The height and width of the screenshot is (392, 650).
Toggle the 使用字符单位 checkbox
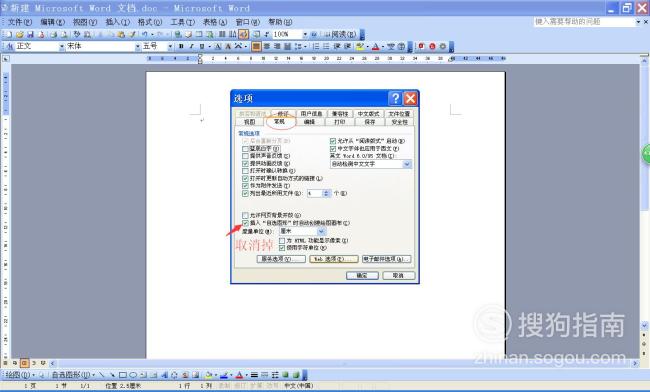click(282, 248)
